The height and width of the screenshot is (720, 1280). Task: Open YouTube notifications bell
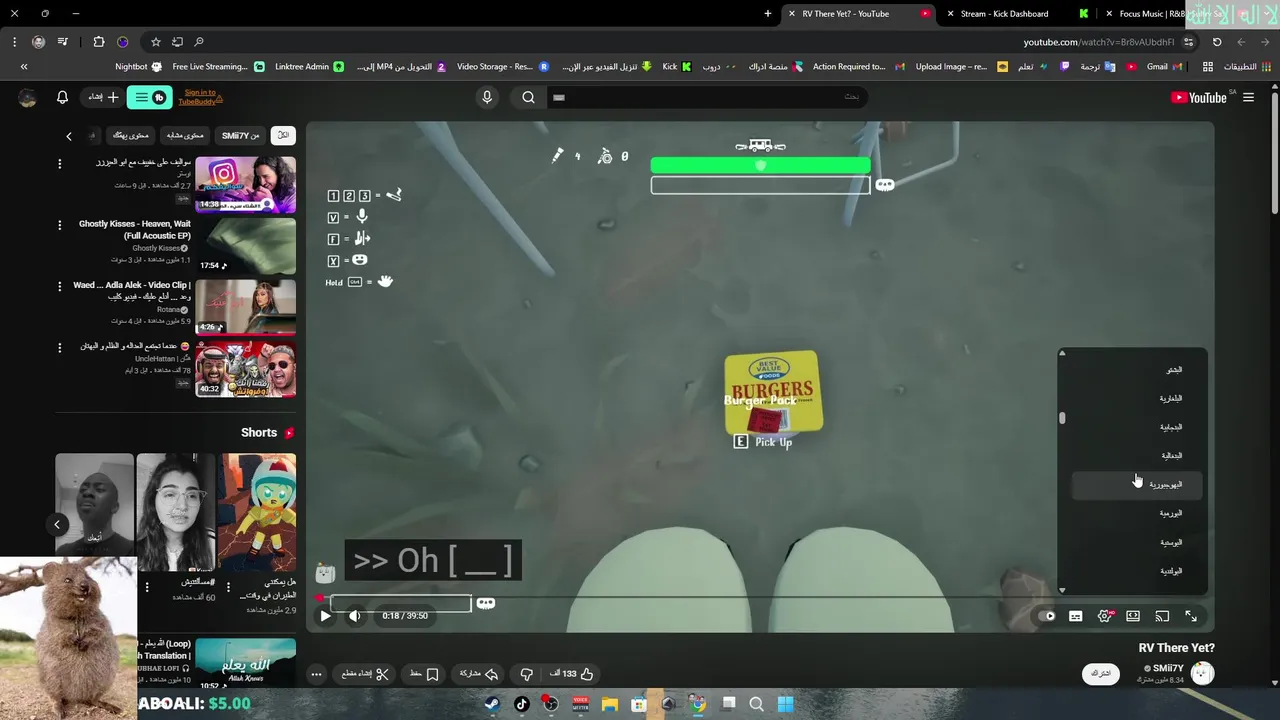(62, 97)
